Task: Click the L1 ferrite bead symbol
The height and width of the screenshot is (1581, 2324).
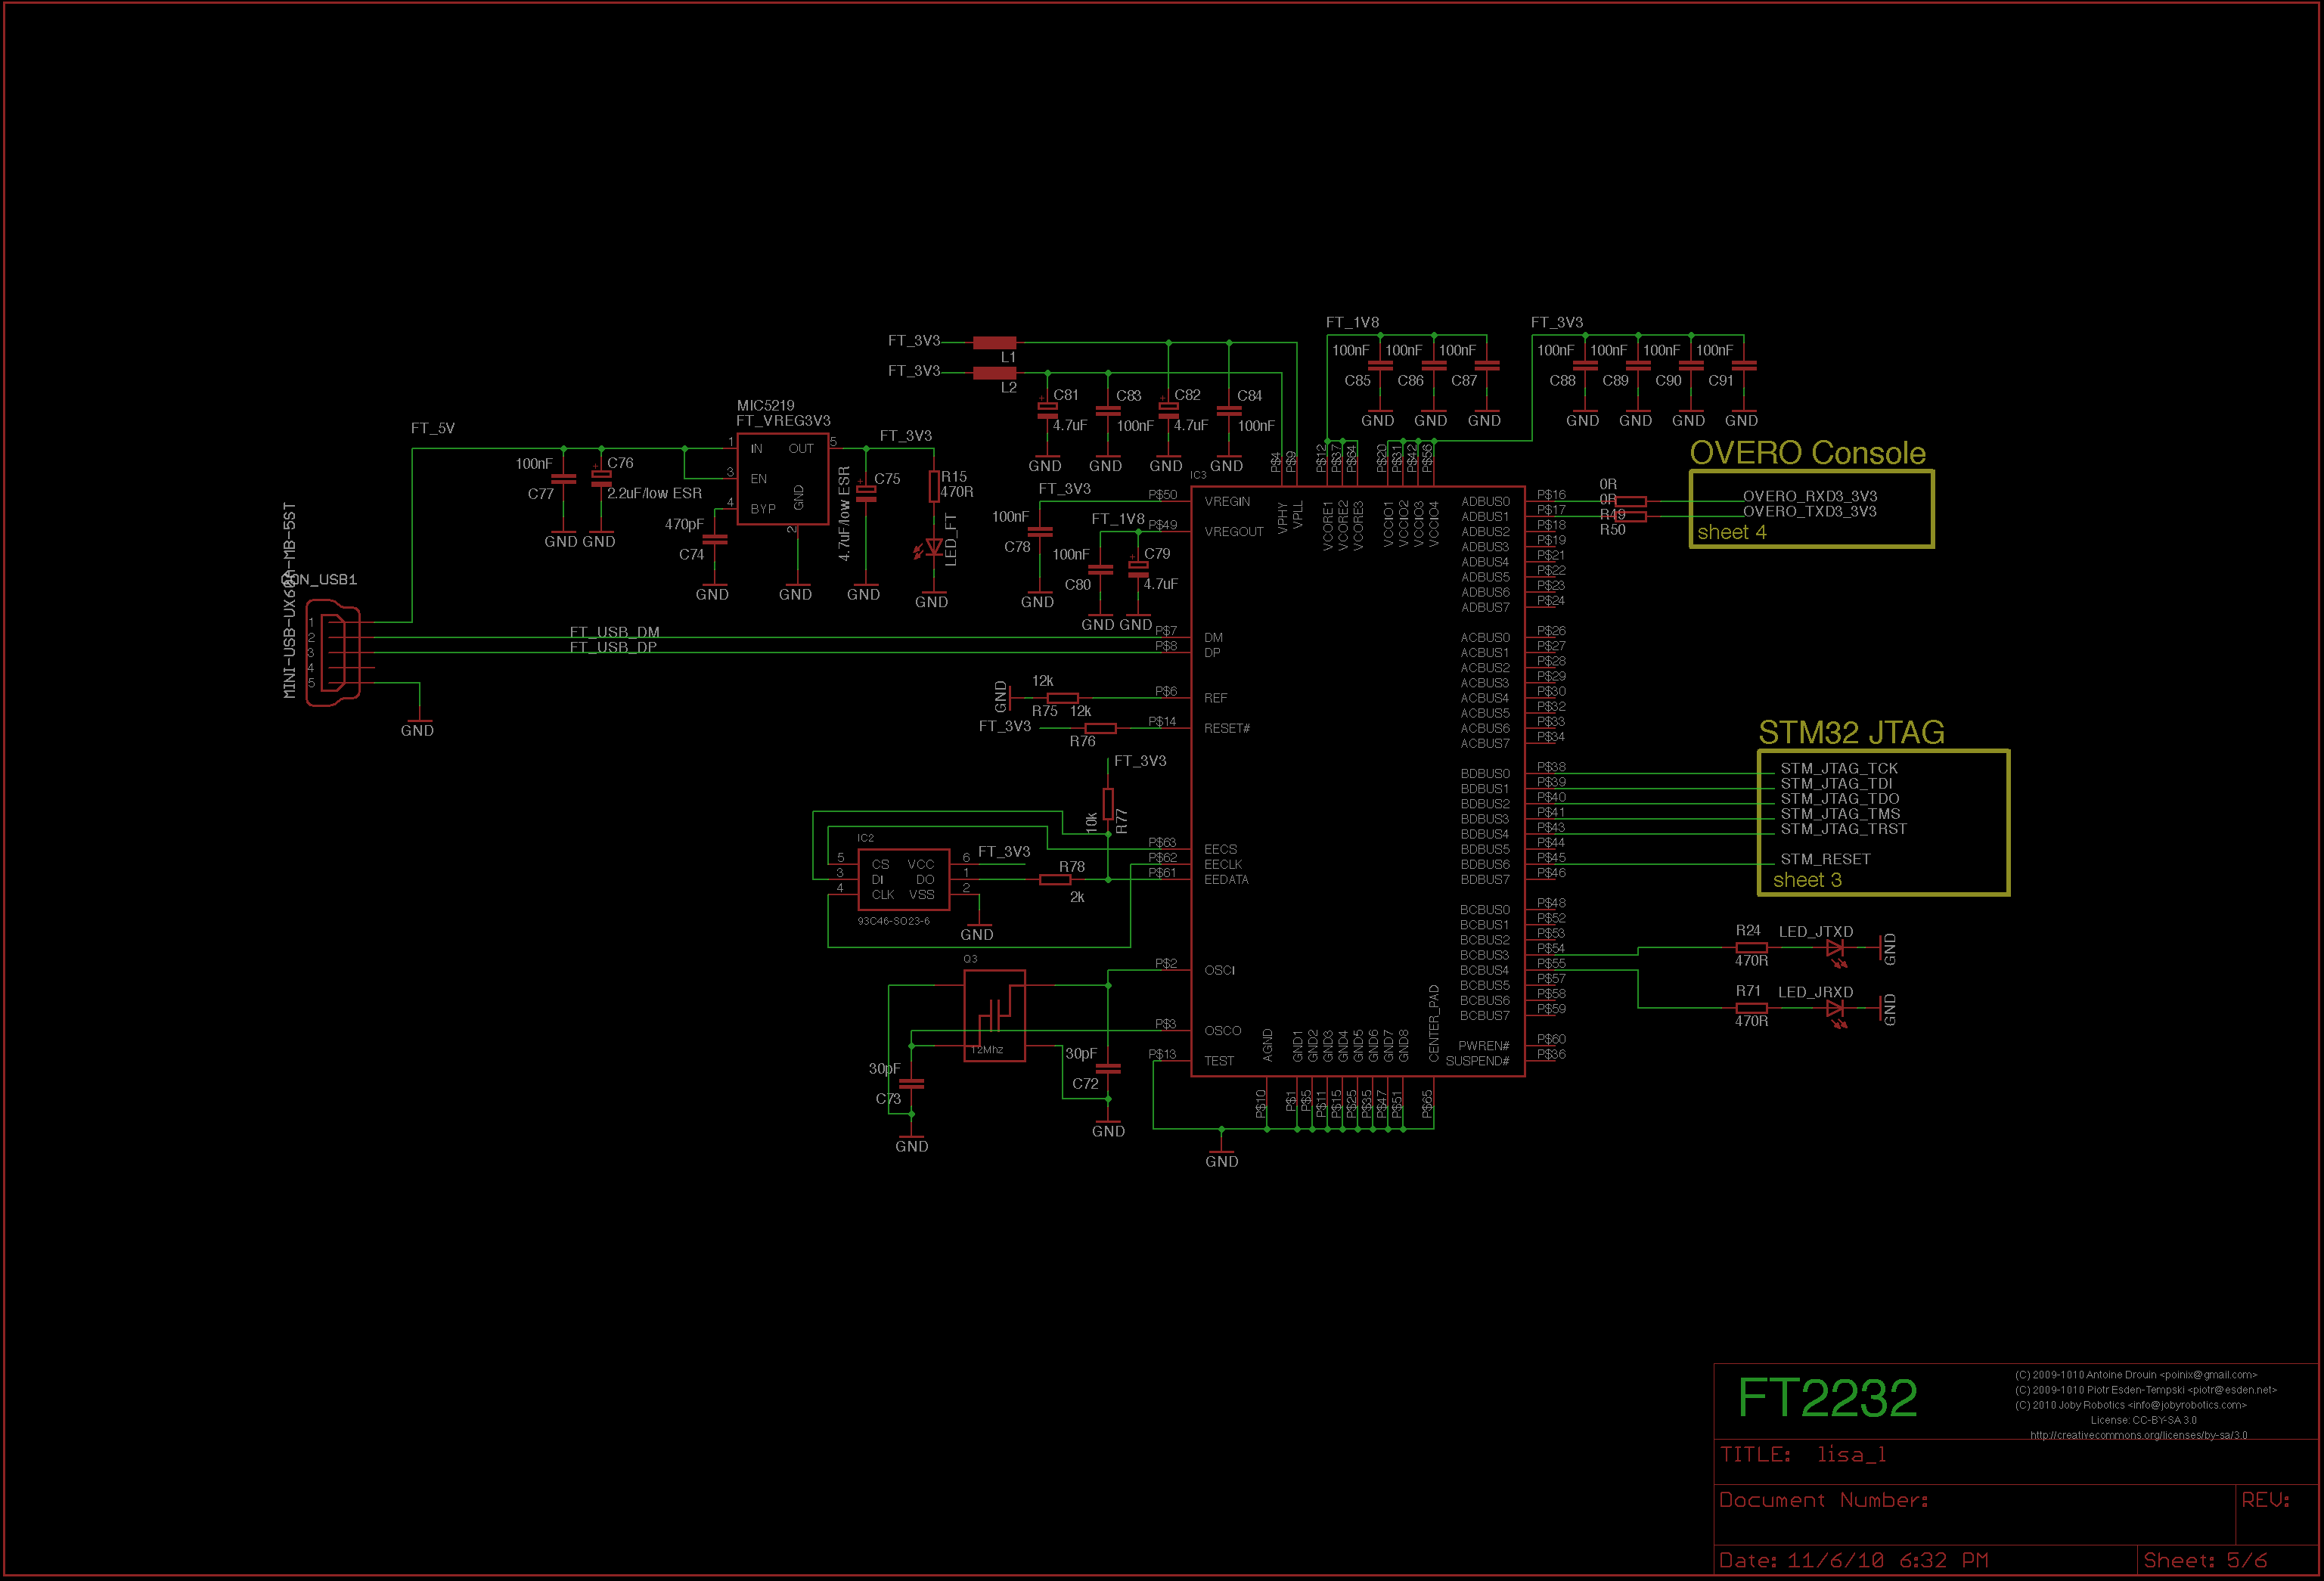Action: tap(994, 343)
